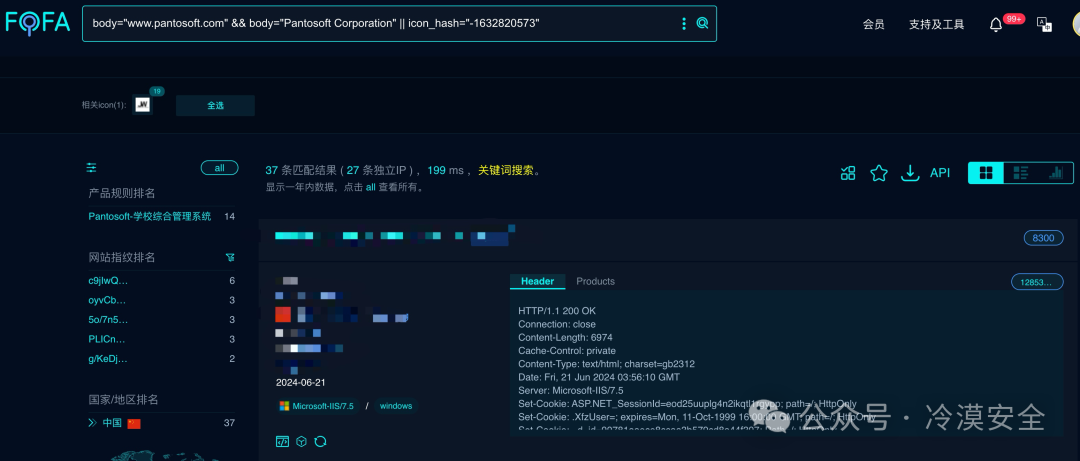Click the 8300 port badge
Screen dimensions: 1080x461
1043,238
